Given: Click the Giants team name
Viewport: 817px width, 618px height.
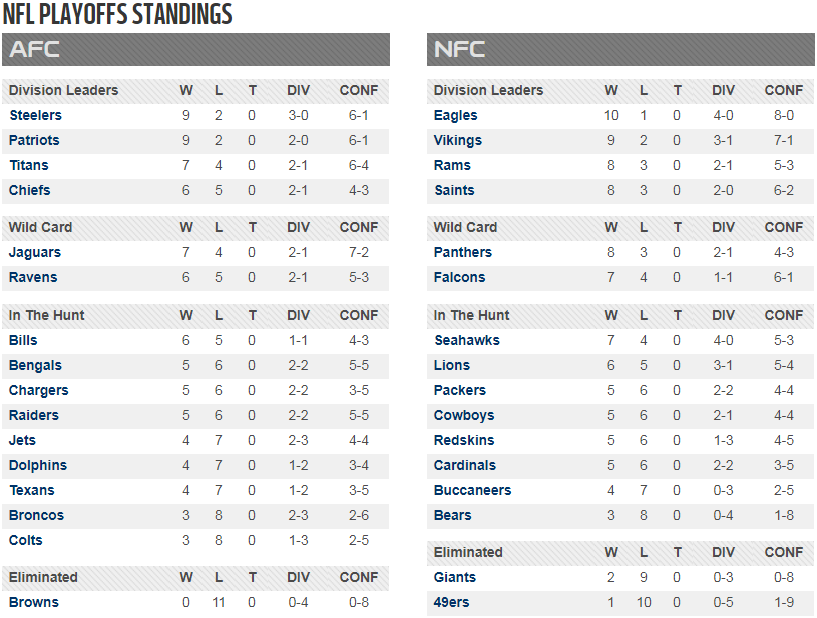Looking at the screenshot, I should coord(455,577).
